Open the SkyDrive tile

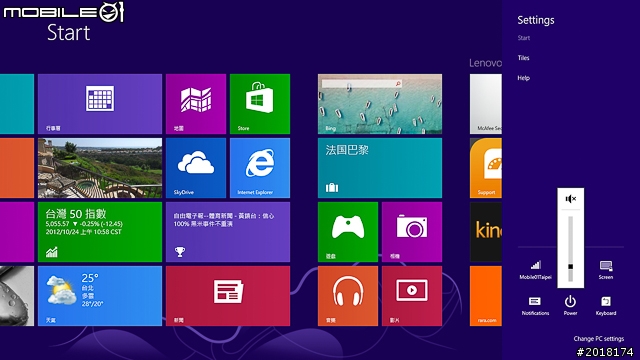point(196,168)
